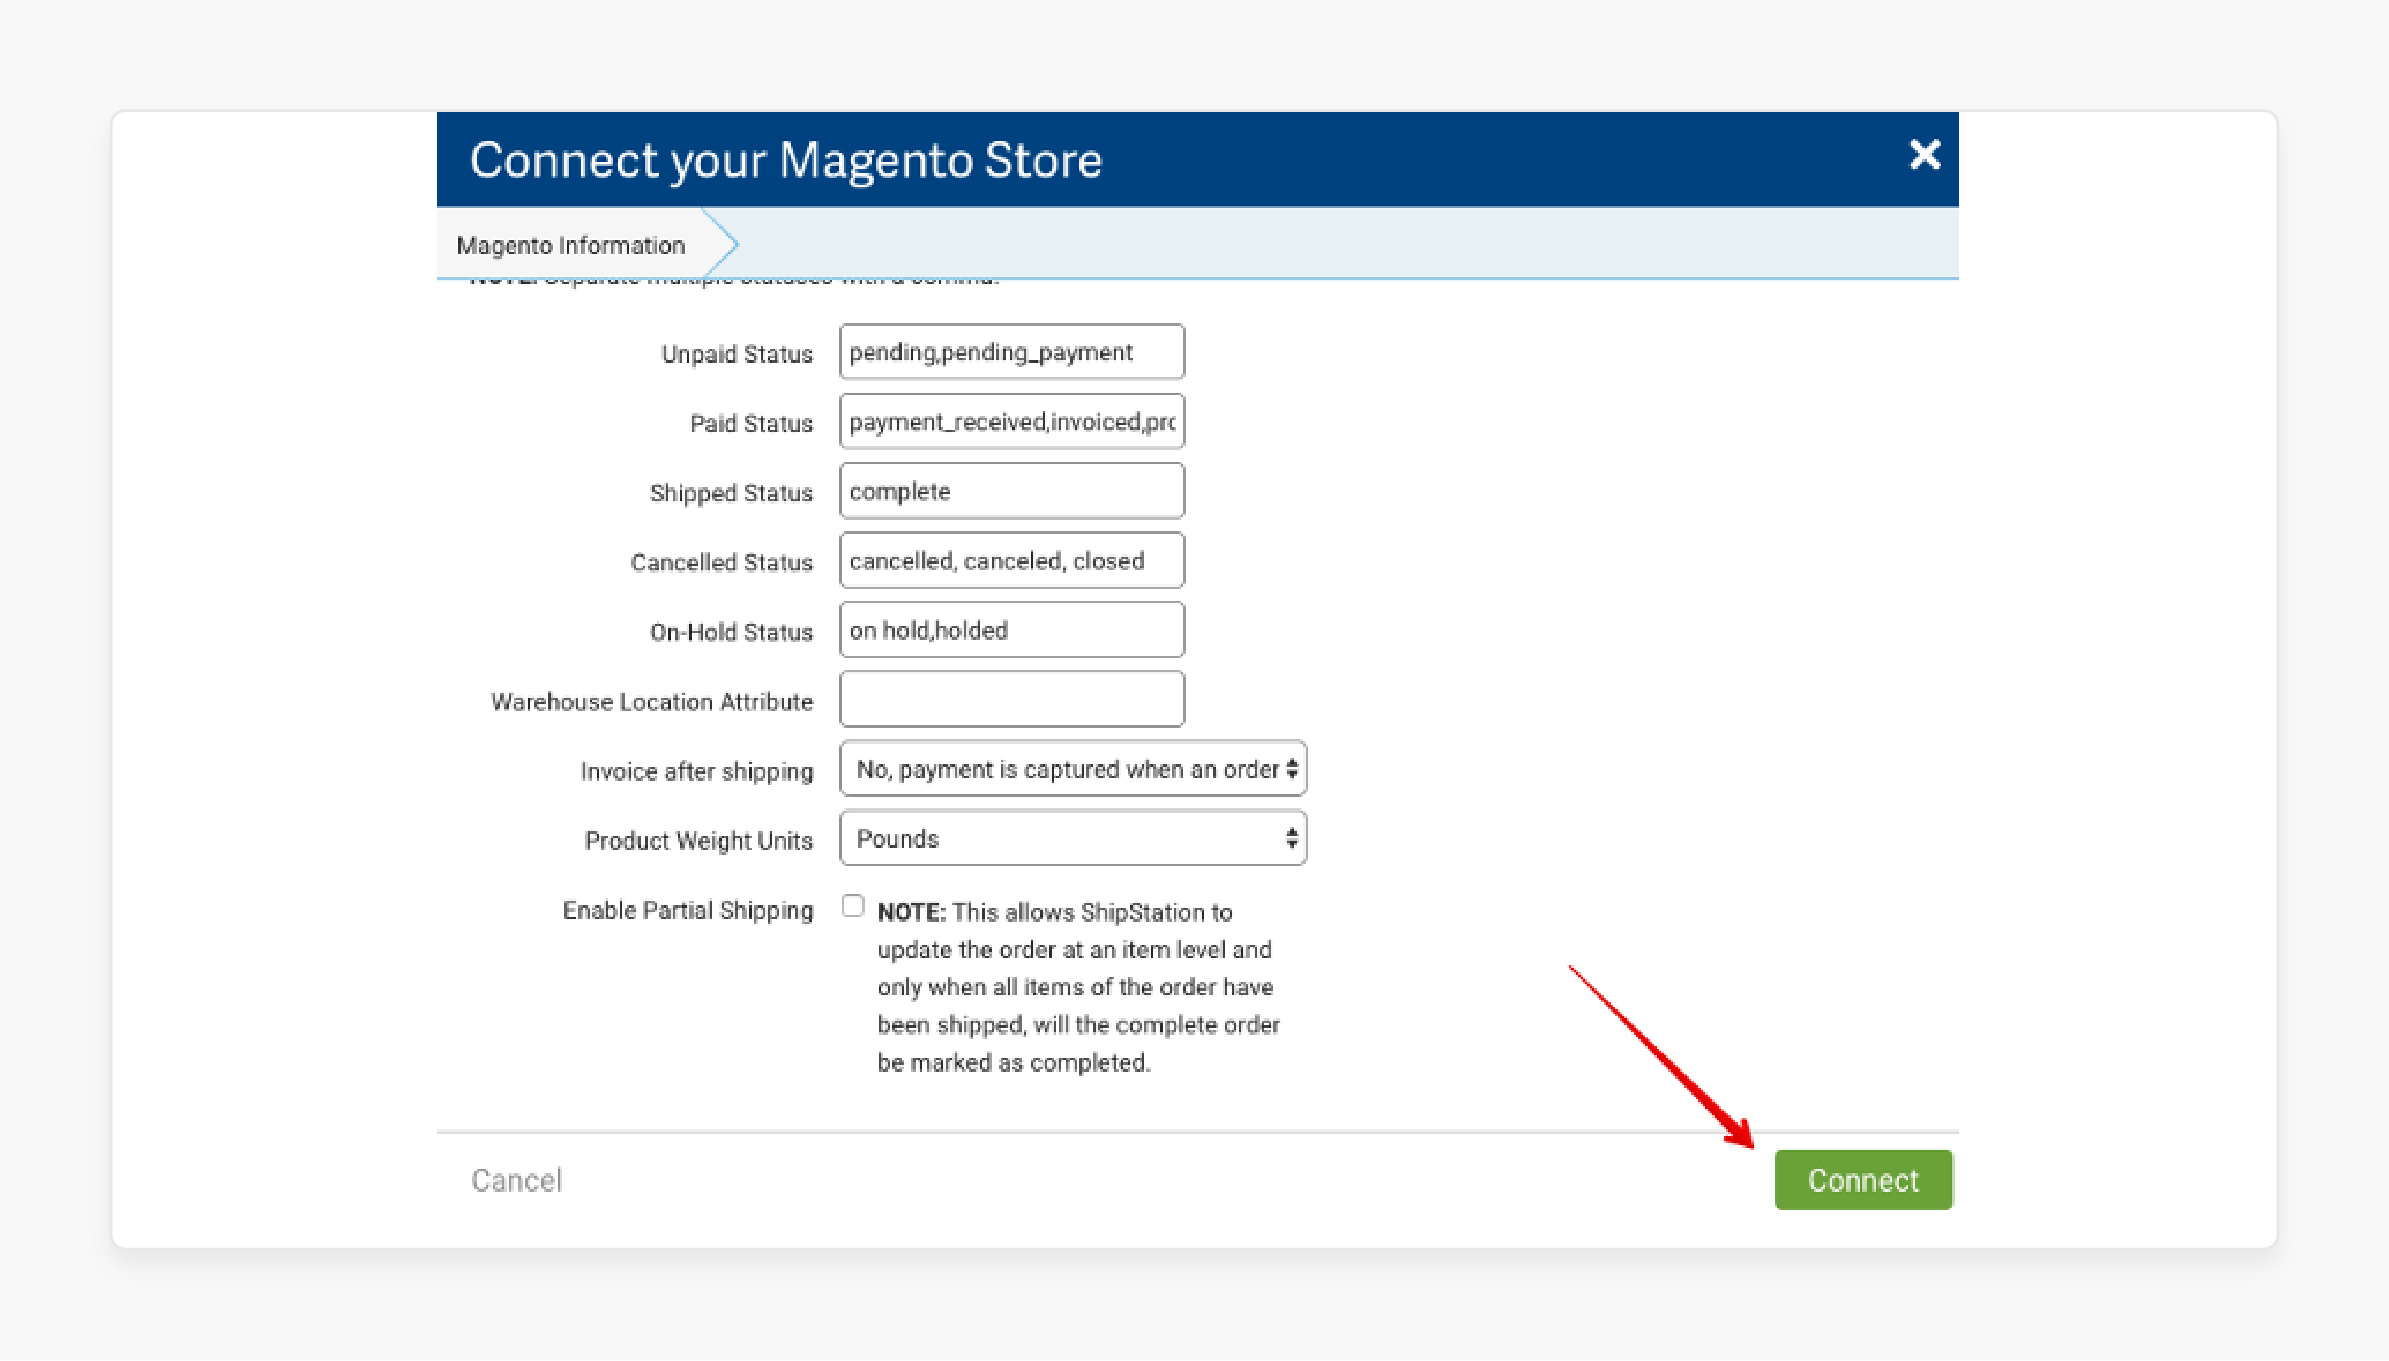Edit the Shipped Status field
The height and width of the screenshot is (1361, 2389).
[1012, 491]
